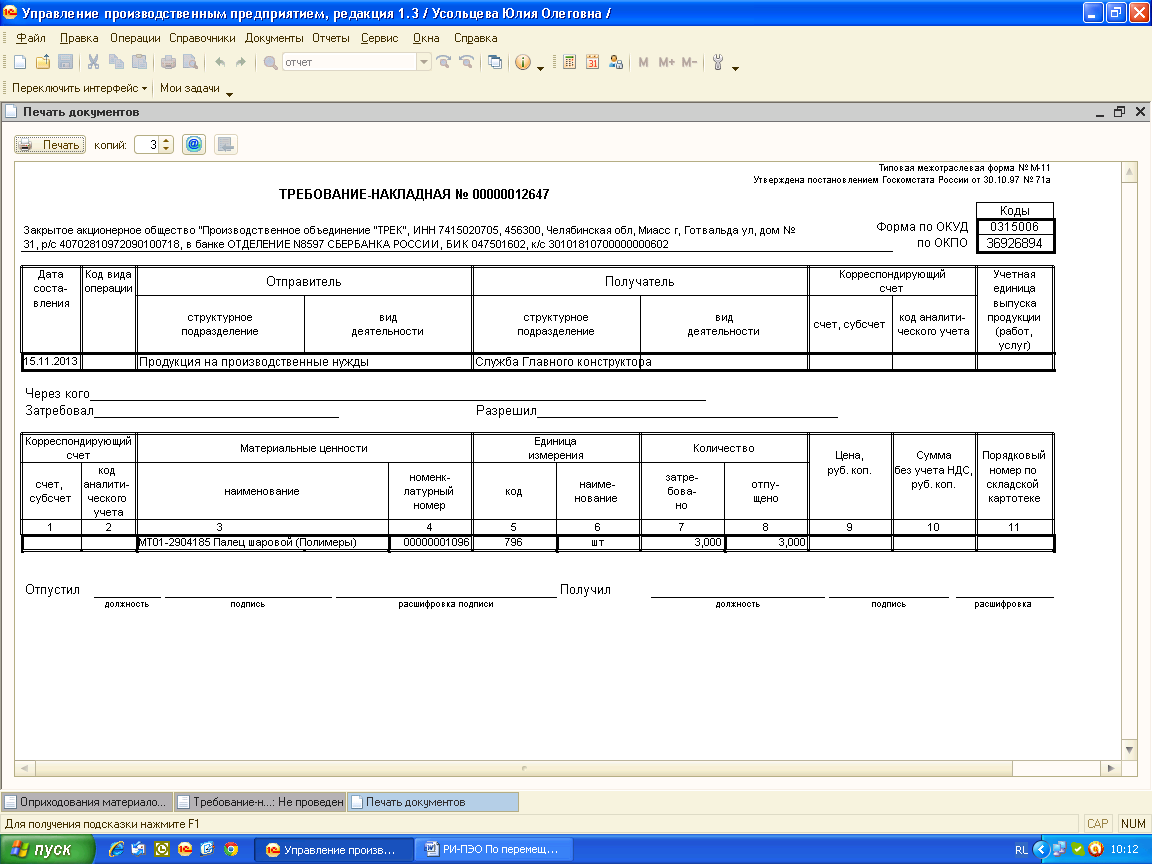The image size is (1152, 864).
Task: Decrease number of copies with down arrow
Action: (x=166, y=149)
